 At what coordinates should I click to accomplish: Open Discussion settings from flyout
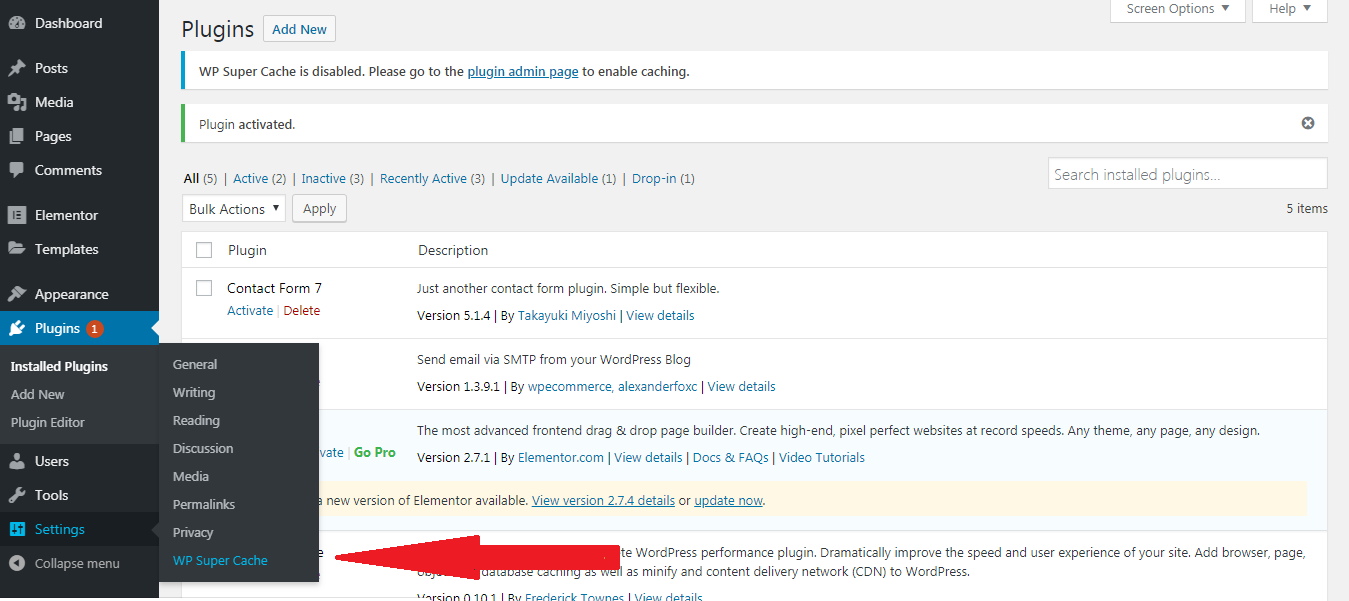(x=203, y=448)
